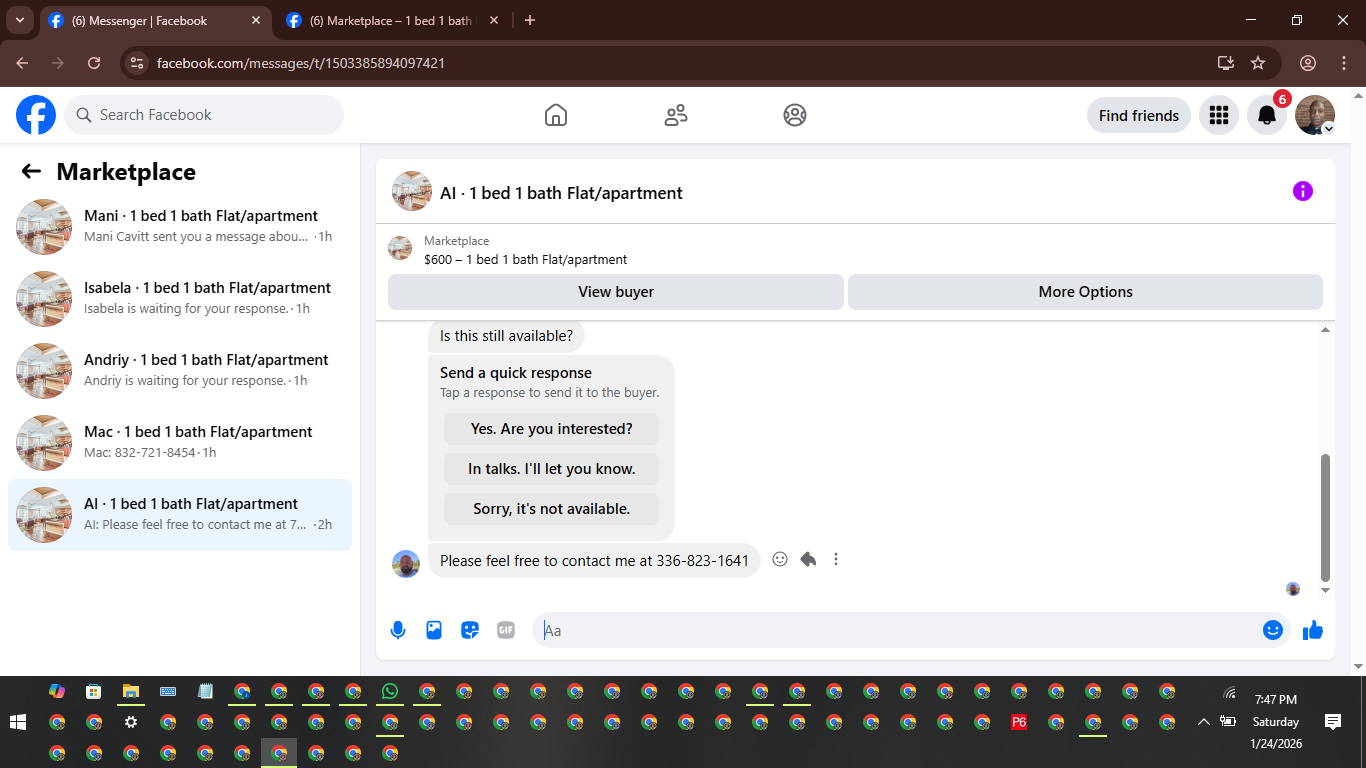Reply to the phone number message
The image size is (1366, 768).
pyautogui.click(x=808, y=559)
